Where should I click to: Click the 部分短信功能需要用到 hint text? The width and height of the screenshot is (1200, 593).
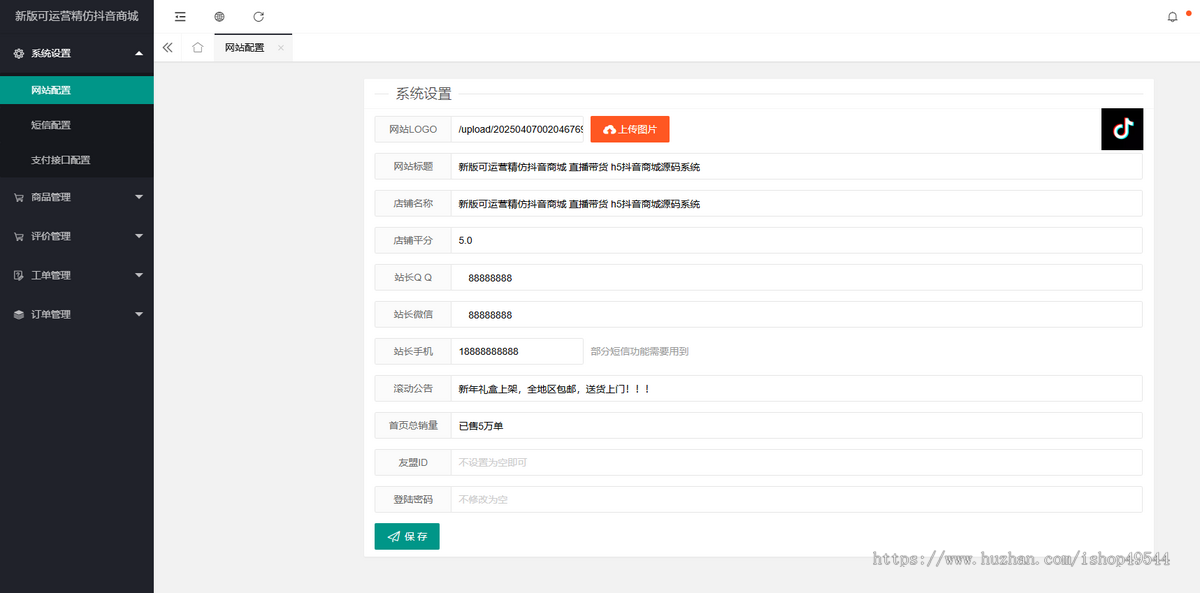click(x=640, y=351)
